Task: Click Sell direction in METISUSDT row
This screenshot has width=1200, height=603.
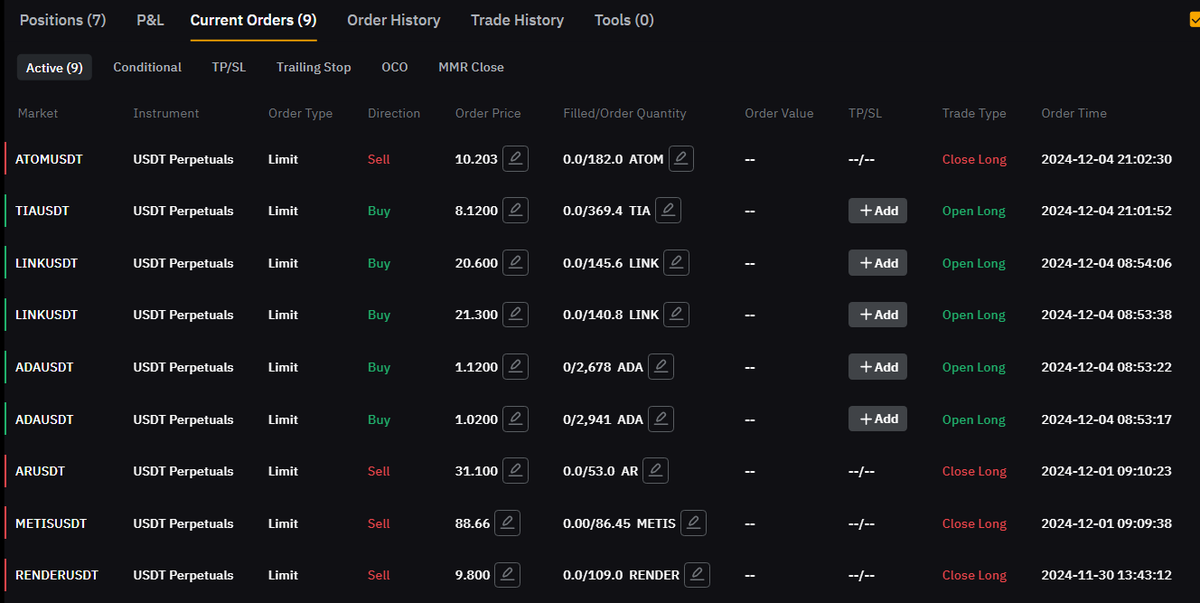Action: (379, 523)
